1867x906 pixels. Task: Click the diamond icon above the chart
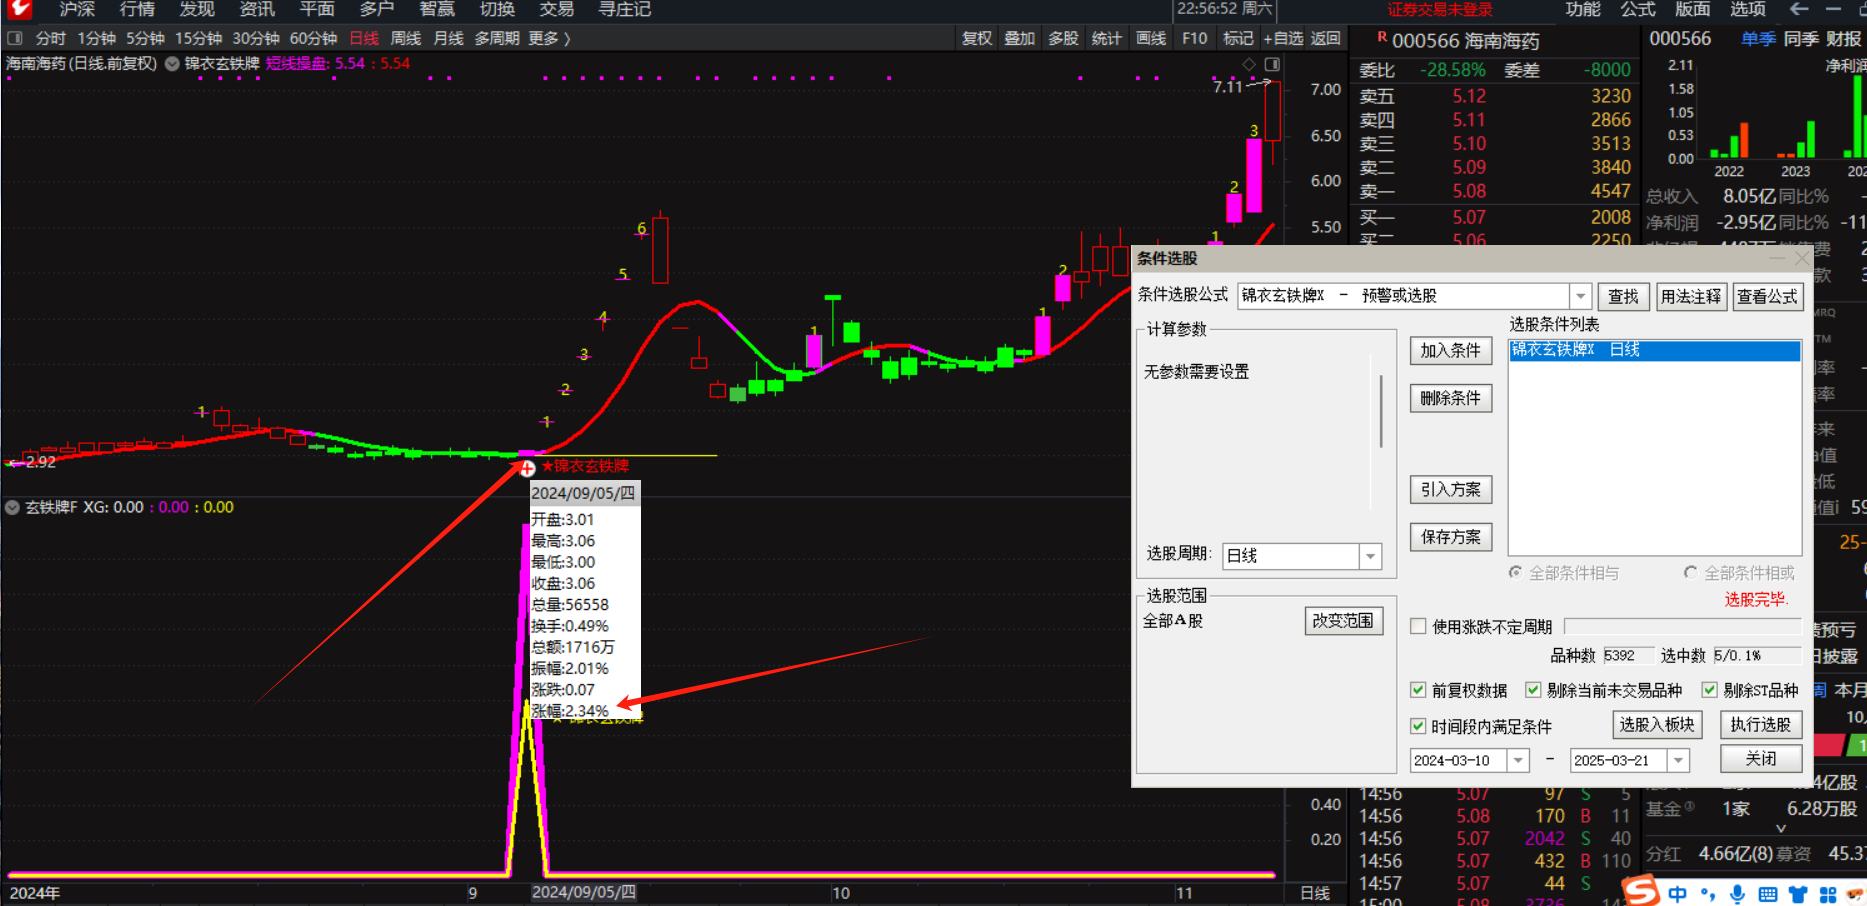(1249, 64)
